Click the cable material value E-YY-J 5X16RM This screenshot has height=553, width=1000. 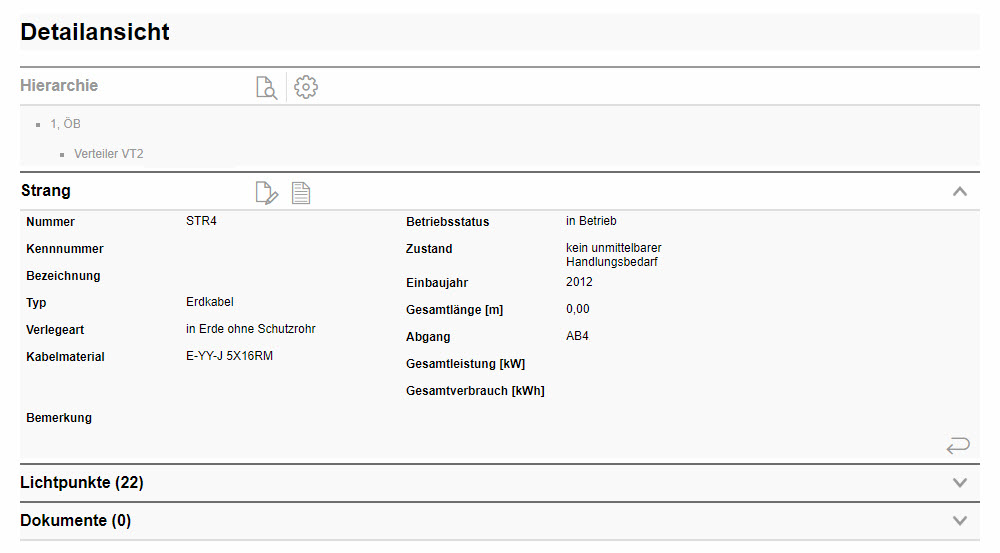pos(229,356)
